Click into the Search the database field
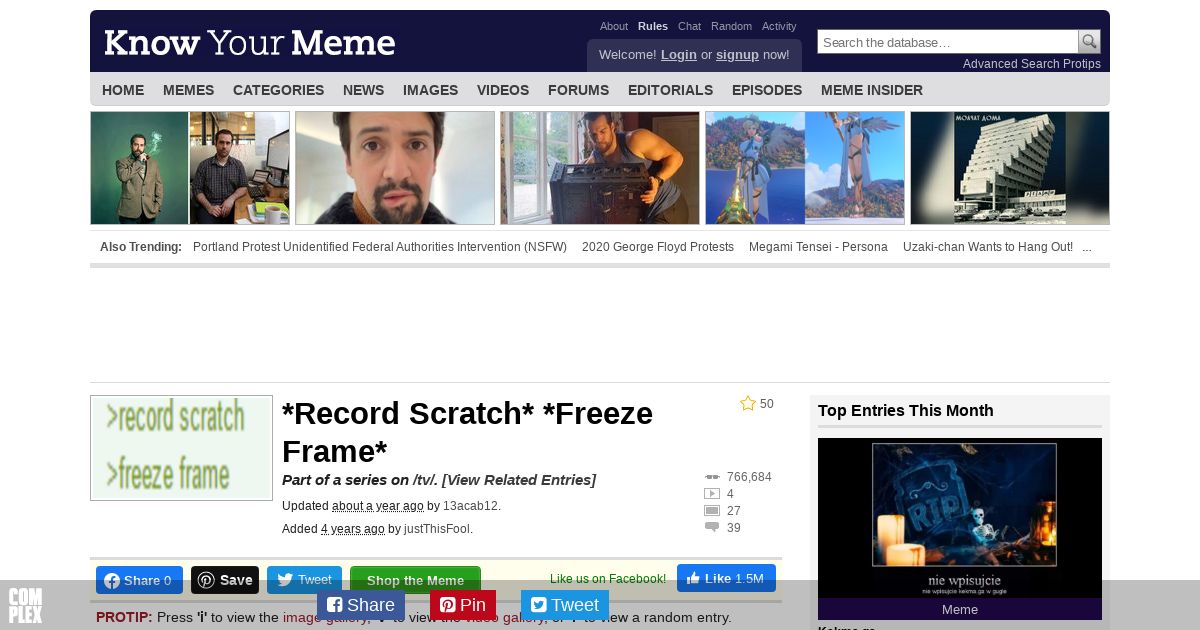1200x630 pixels. tap(948, 42)
